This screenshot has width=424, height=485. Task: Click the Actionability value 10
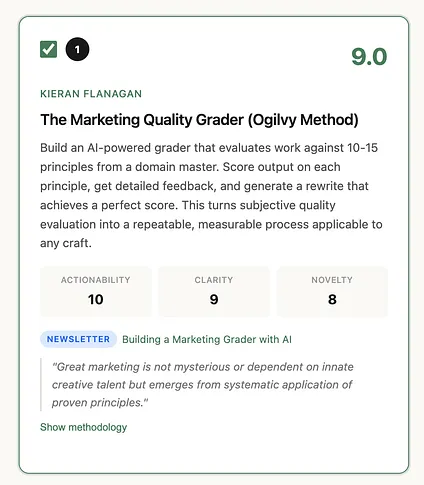[x=96, y=299]
